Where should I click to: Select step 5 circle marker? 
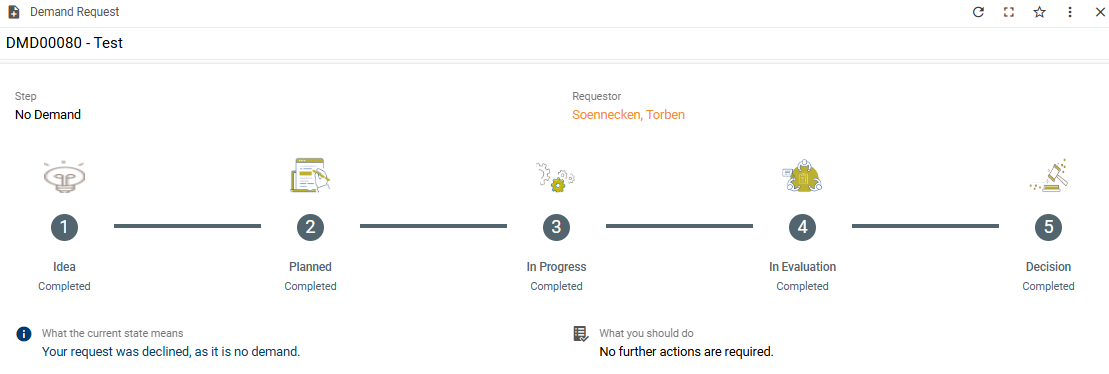coord(1048,227)
